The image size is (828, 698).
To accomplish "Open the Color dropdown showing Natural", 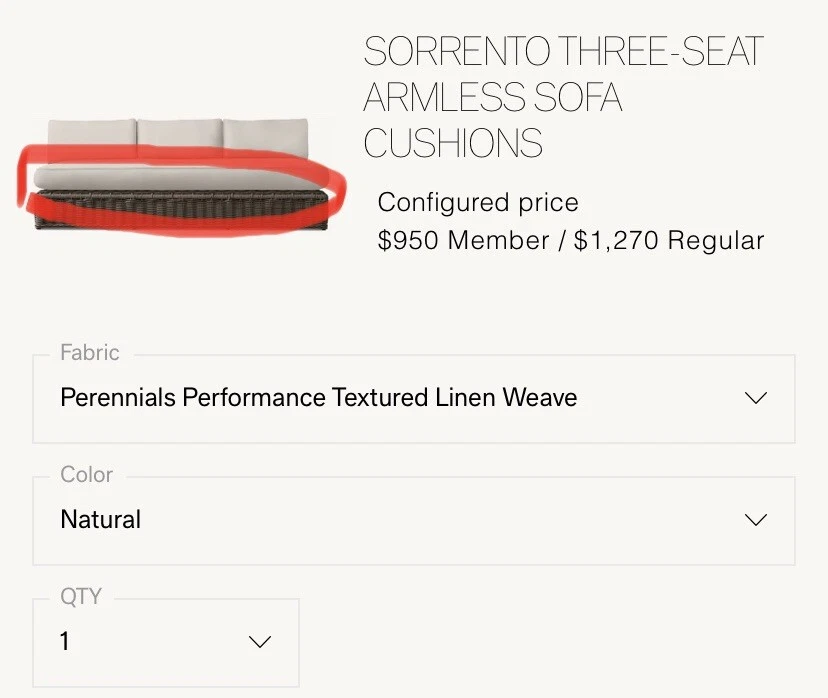I will (x=413, y=521).
